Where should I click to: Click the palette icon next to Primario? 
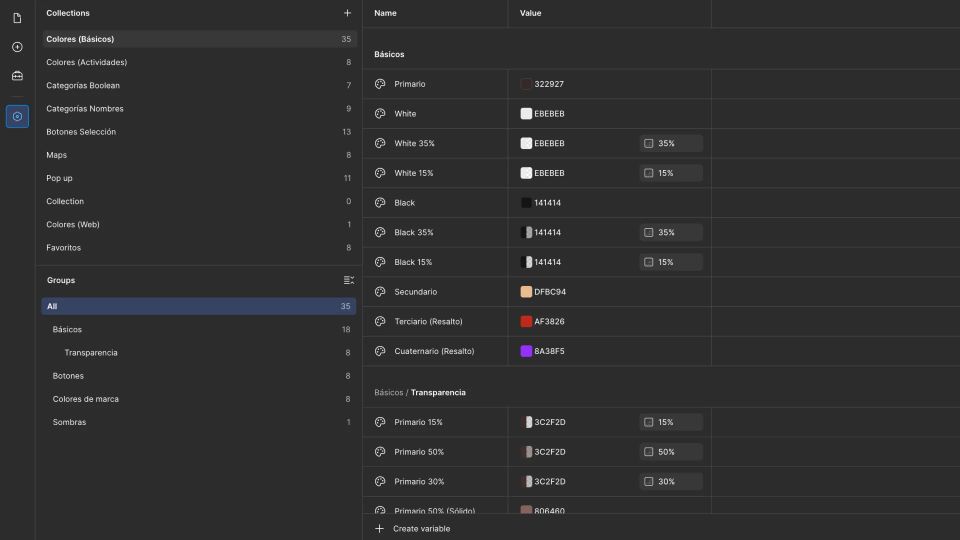(380, 84)
